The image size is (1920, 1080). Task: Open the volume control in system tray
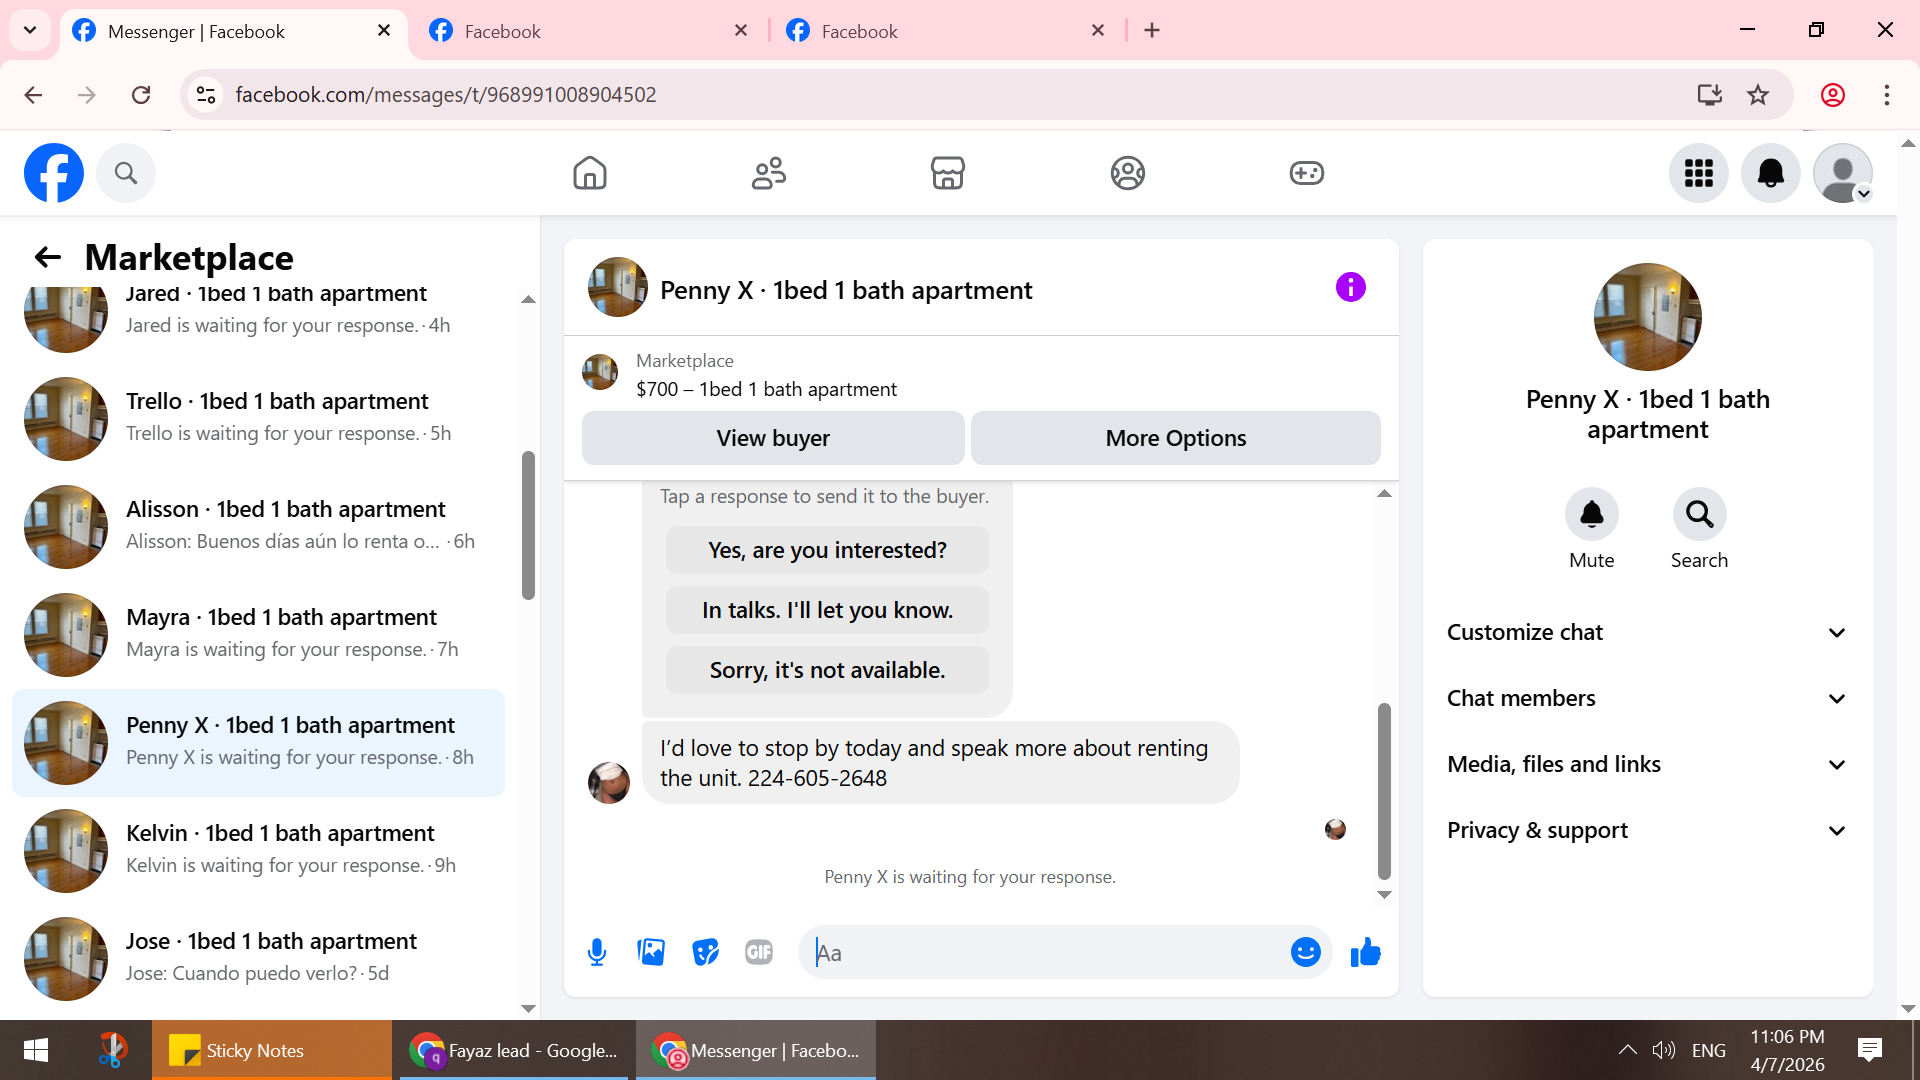pyautogui.click(x=1663, y=1050)
